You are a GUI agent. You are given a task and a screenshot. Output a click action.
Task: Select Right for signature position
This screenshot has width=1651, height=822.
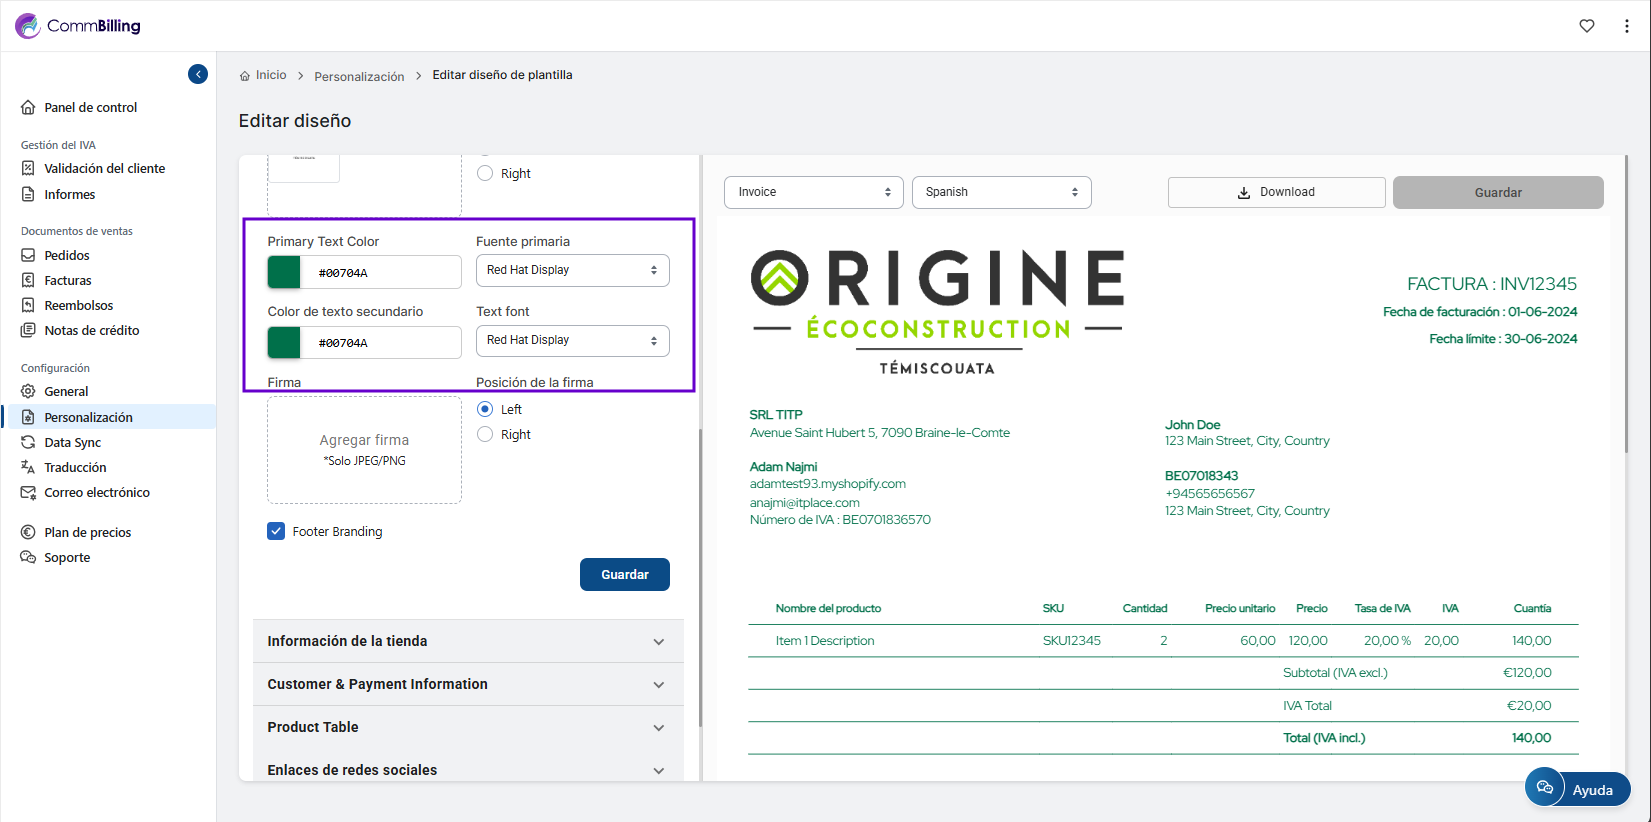click(x=485, y=434)
